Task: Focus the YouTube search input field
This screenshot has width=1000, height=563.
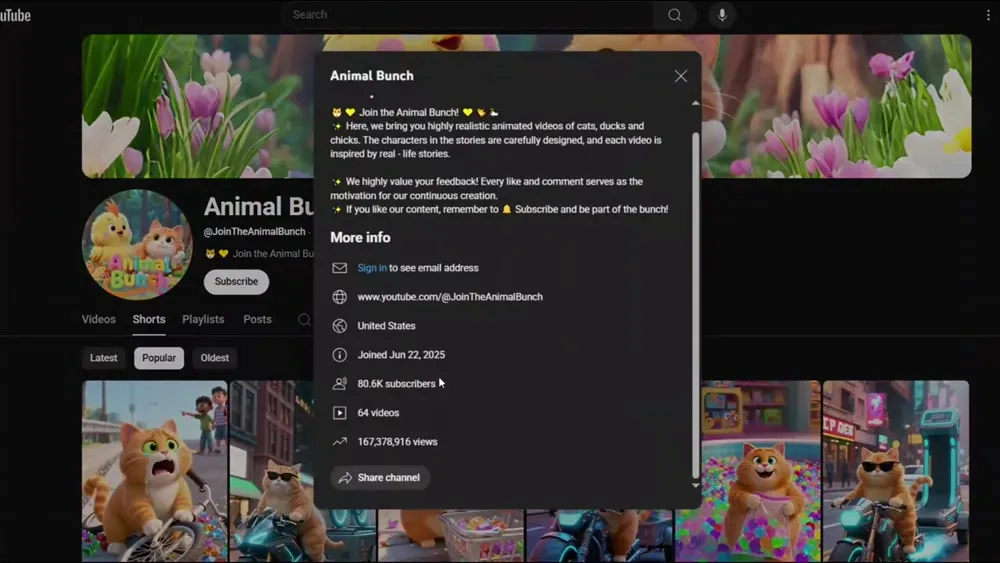Action: [x=470, y=15]
